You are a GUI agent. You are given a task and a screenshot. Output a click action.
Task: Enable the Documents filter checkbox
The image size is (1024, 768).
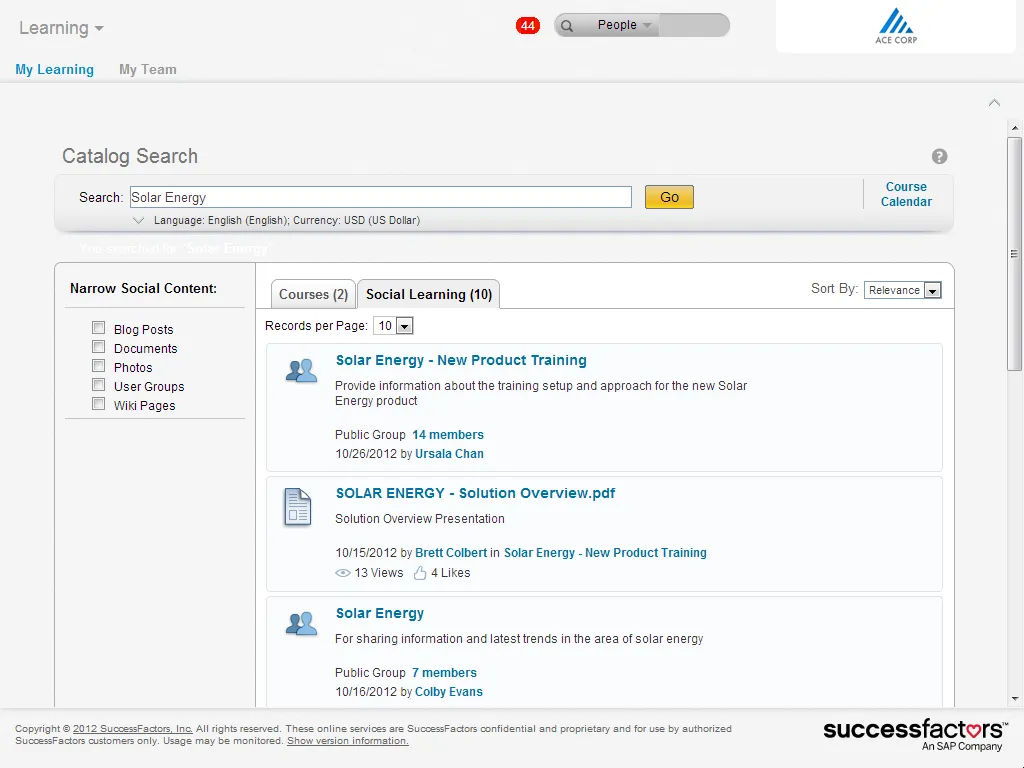(98, 347)
